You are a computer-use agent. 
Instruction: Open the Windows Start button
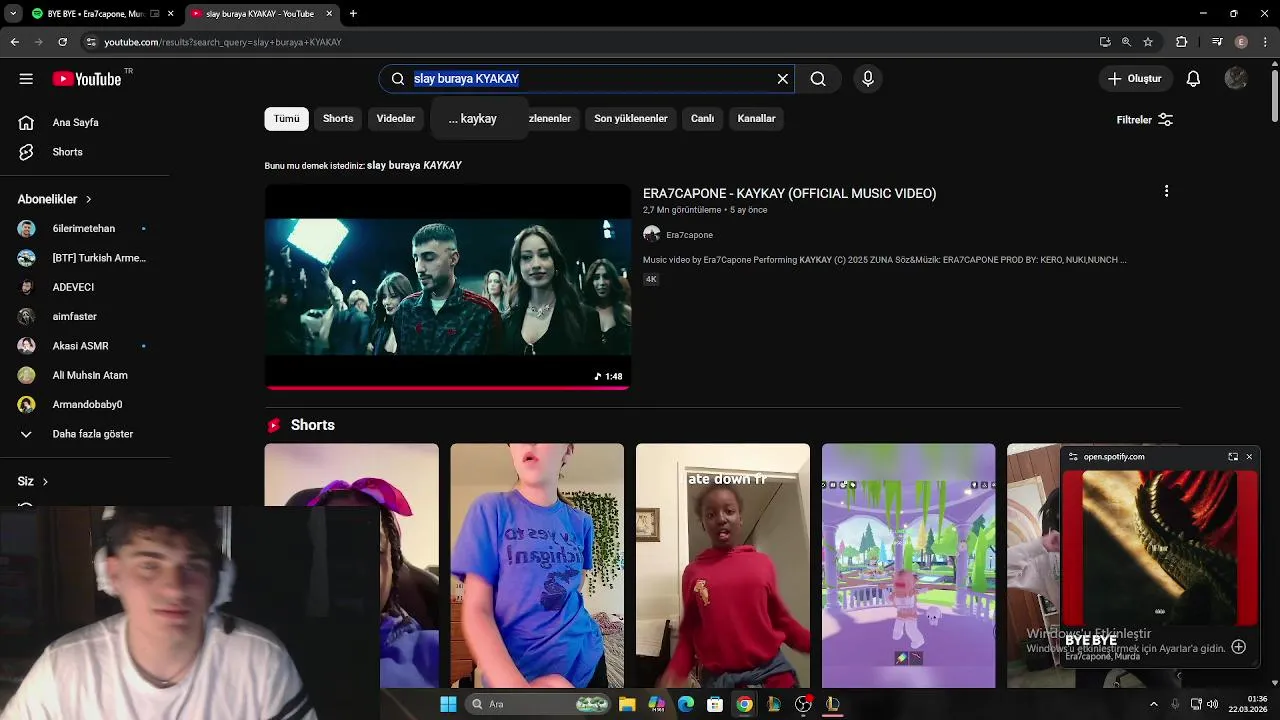click(448, 704)
